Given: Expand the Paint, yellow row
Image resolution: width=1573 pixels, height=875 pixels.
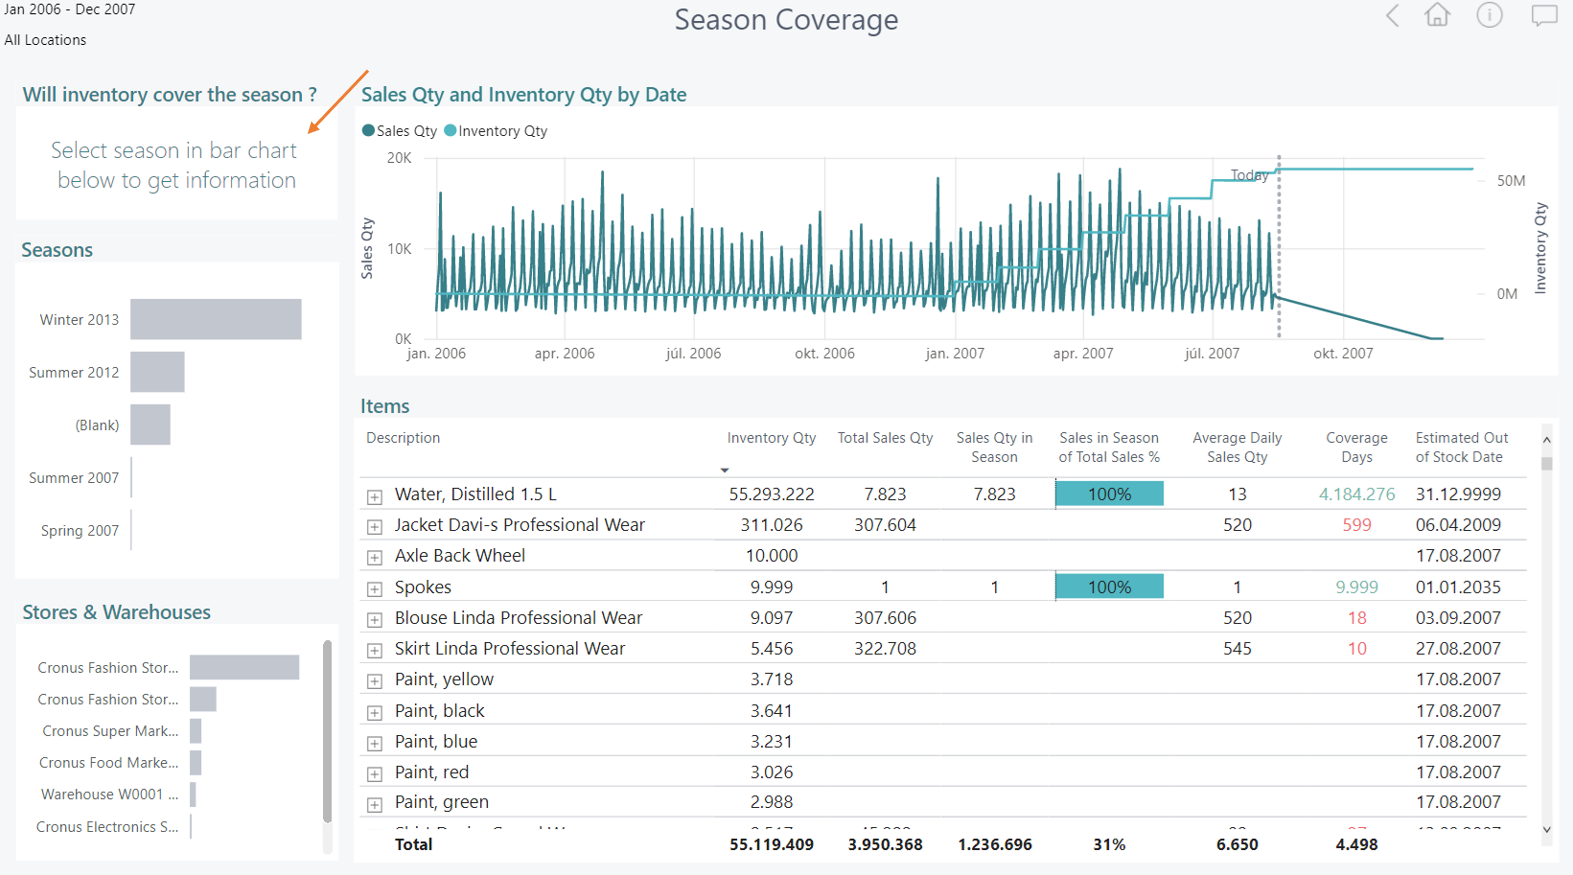Looking at the screenshot, I should pyautogui.click(x=374, y=681).
